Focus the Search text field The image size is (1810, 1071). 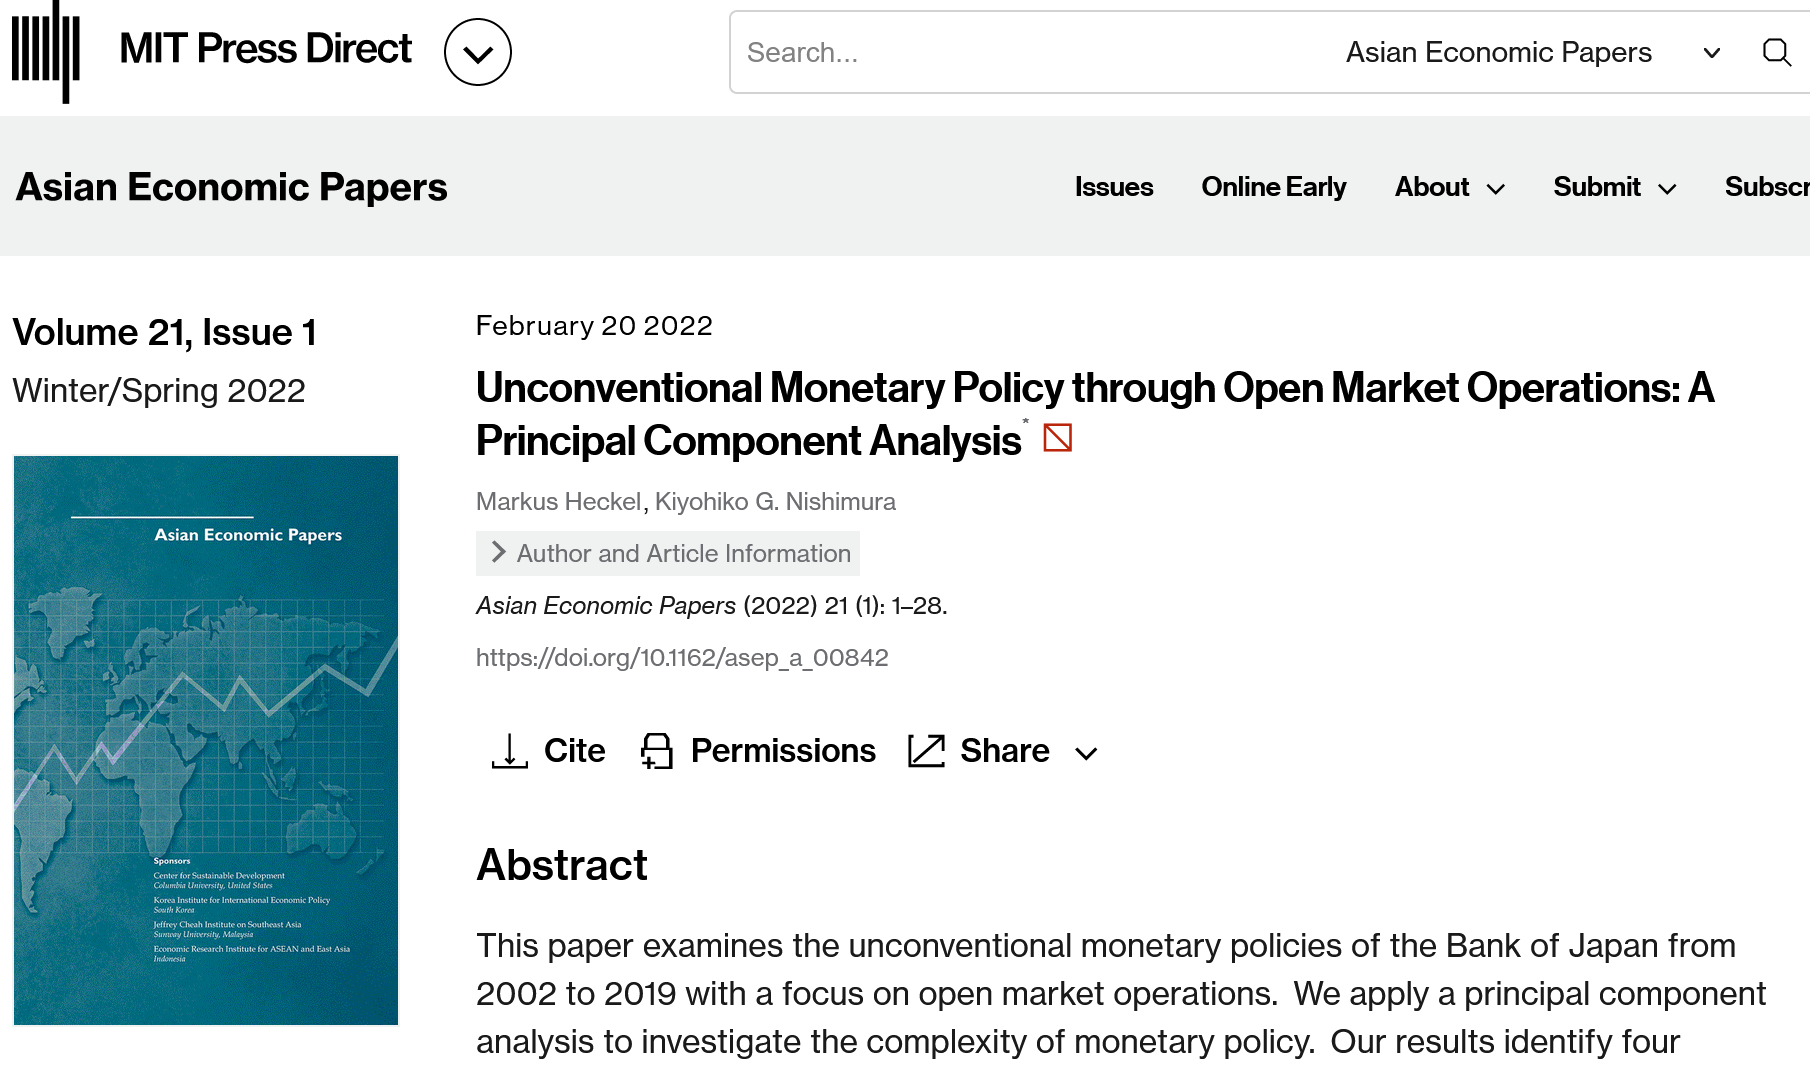pos(1030,52)
